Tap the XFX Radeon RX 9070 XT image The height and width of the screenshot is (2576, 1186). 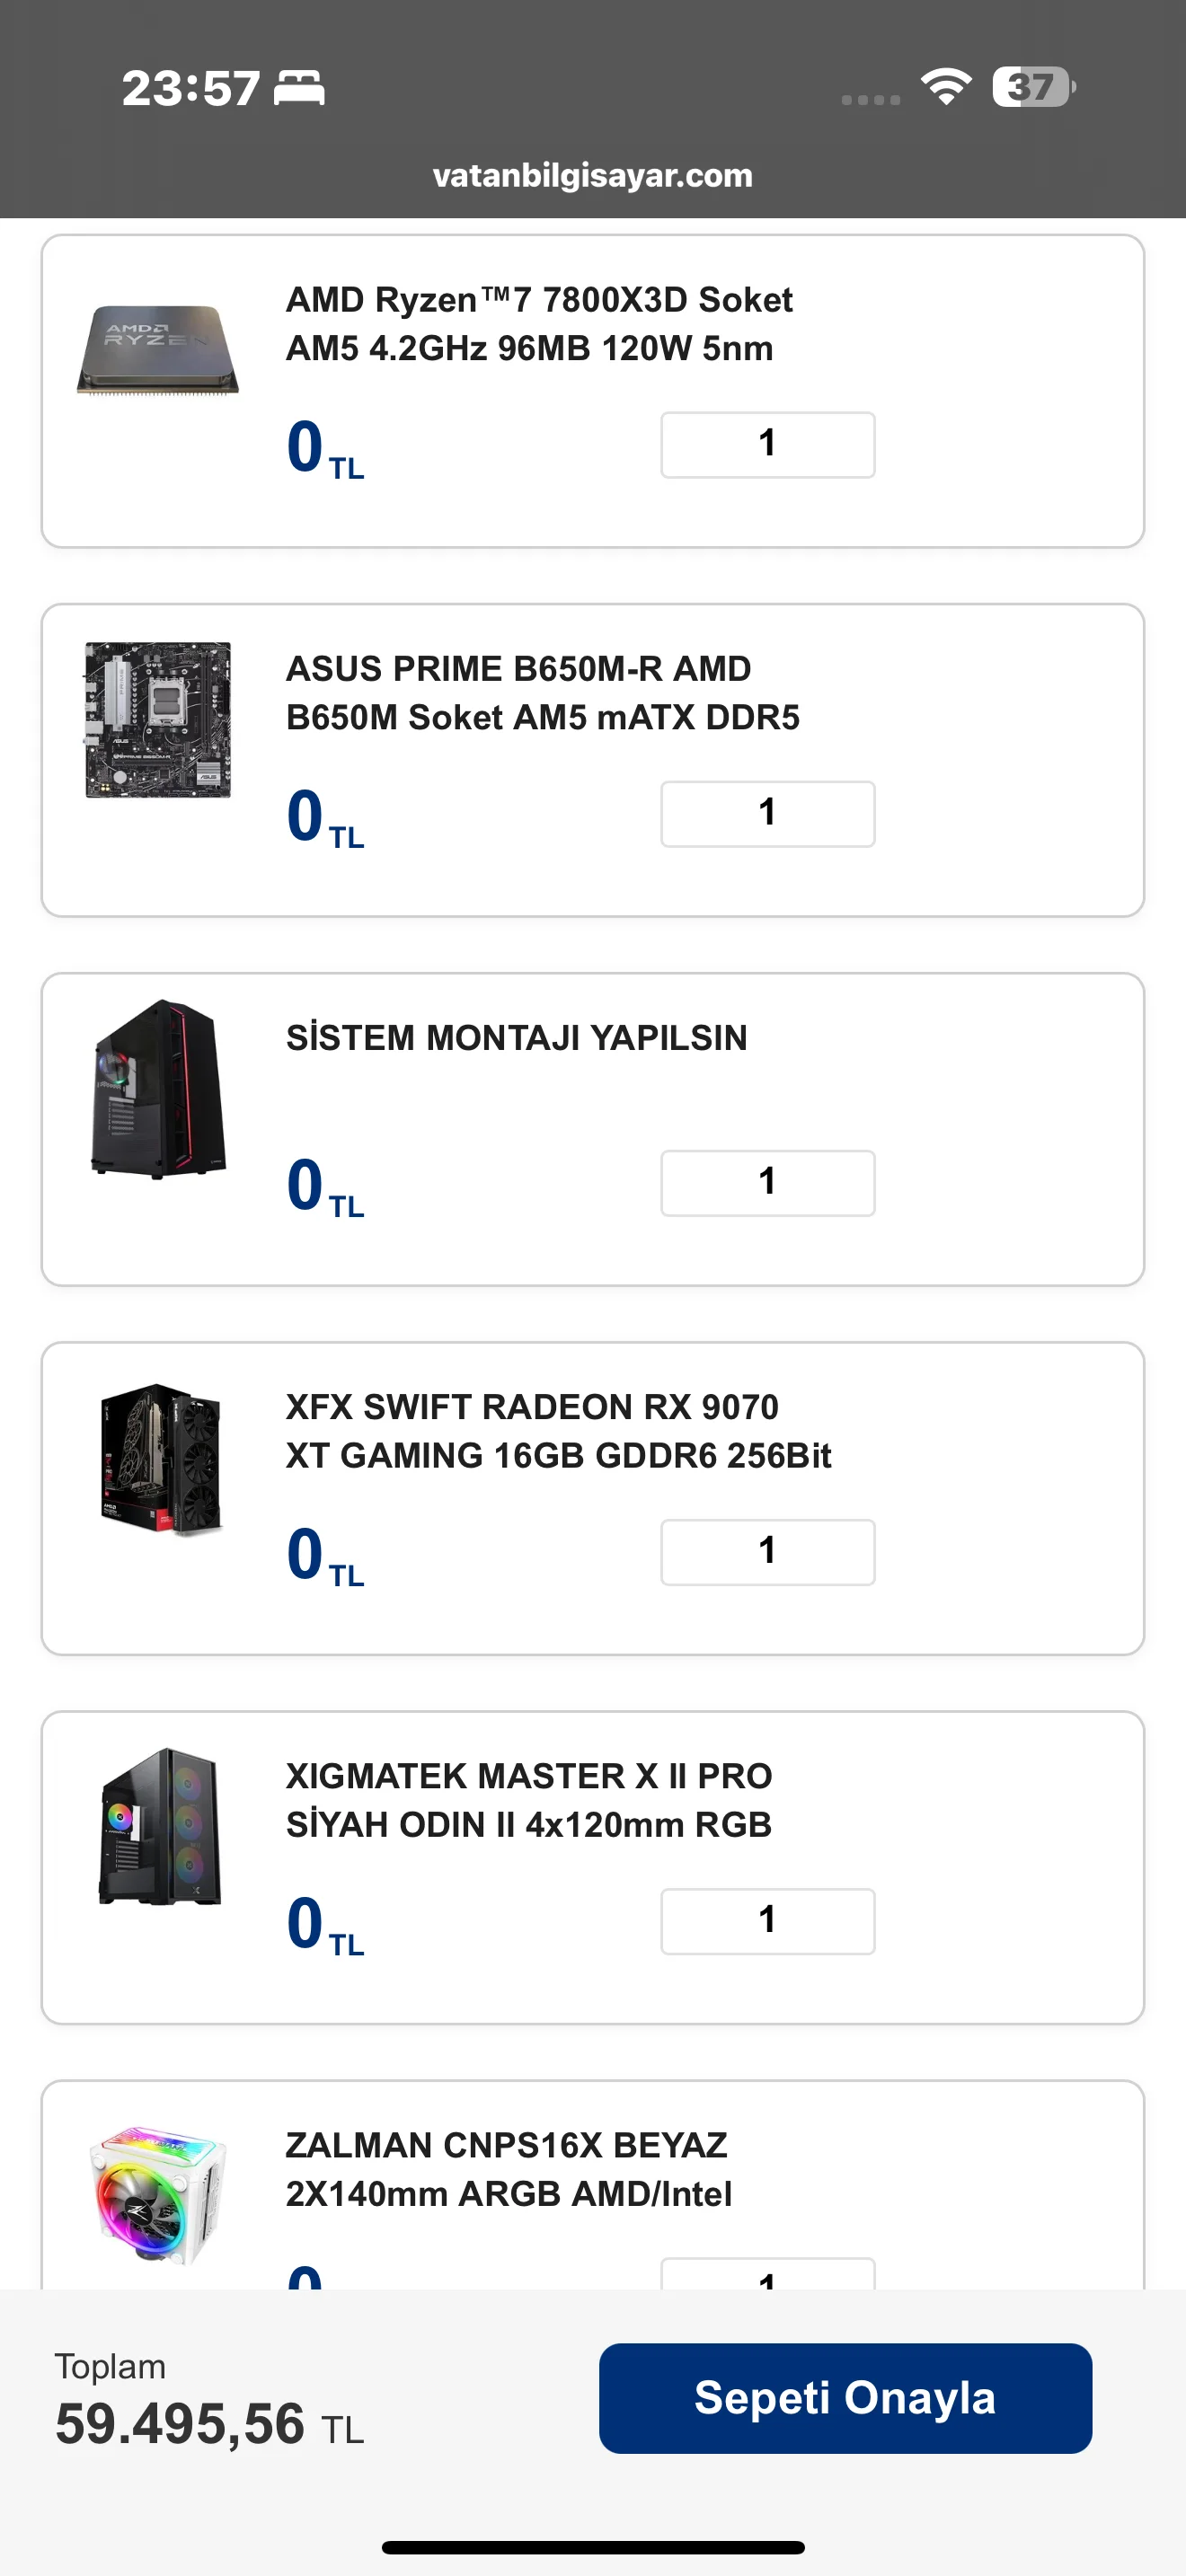click(x=160, y=1459)
